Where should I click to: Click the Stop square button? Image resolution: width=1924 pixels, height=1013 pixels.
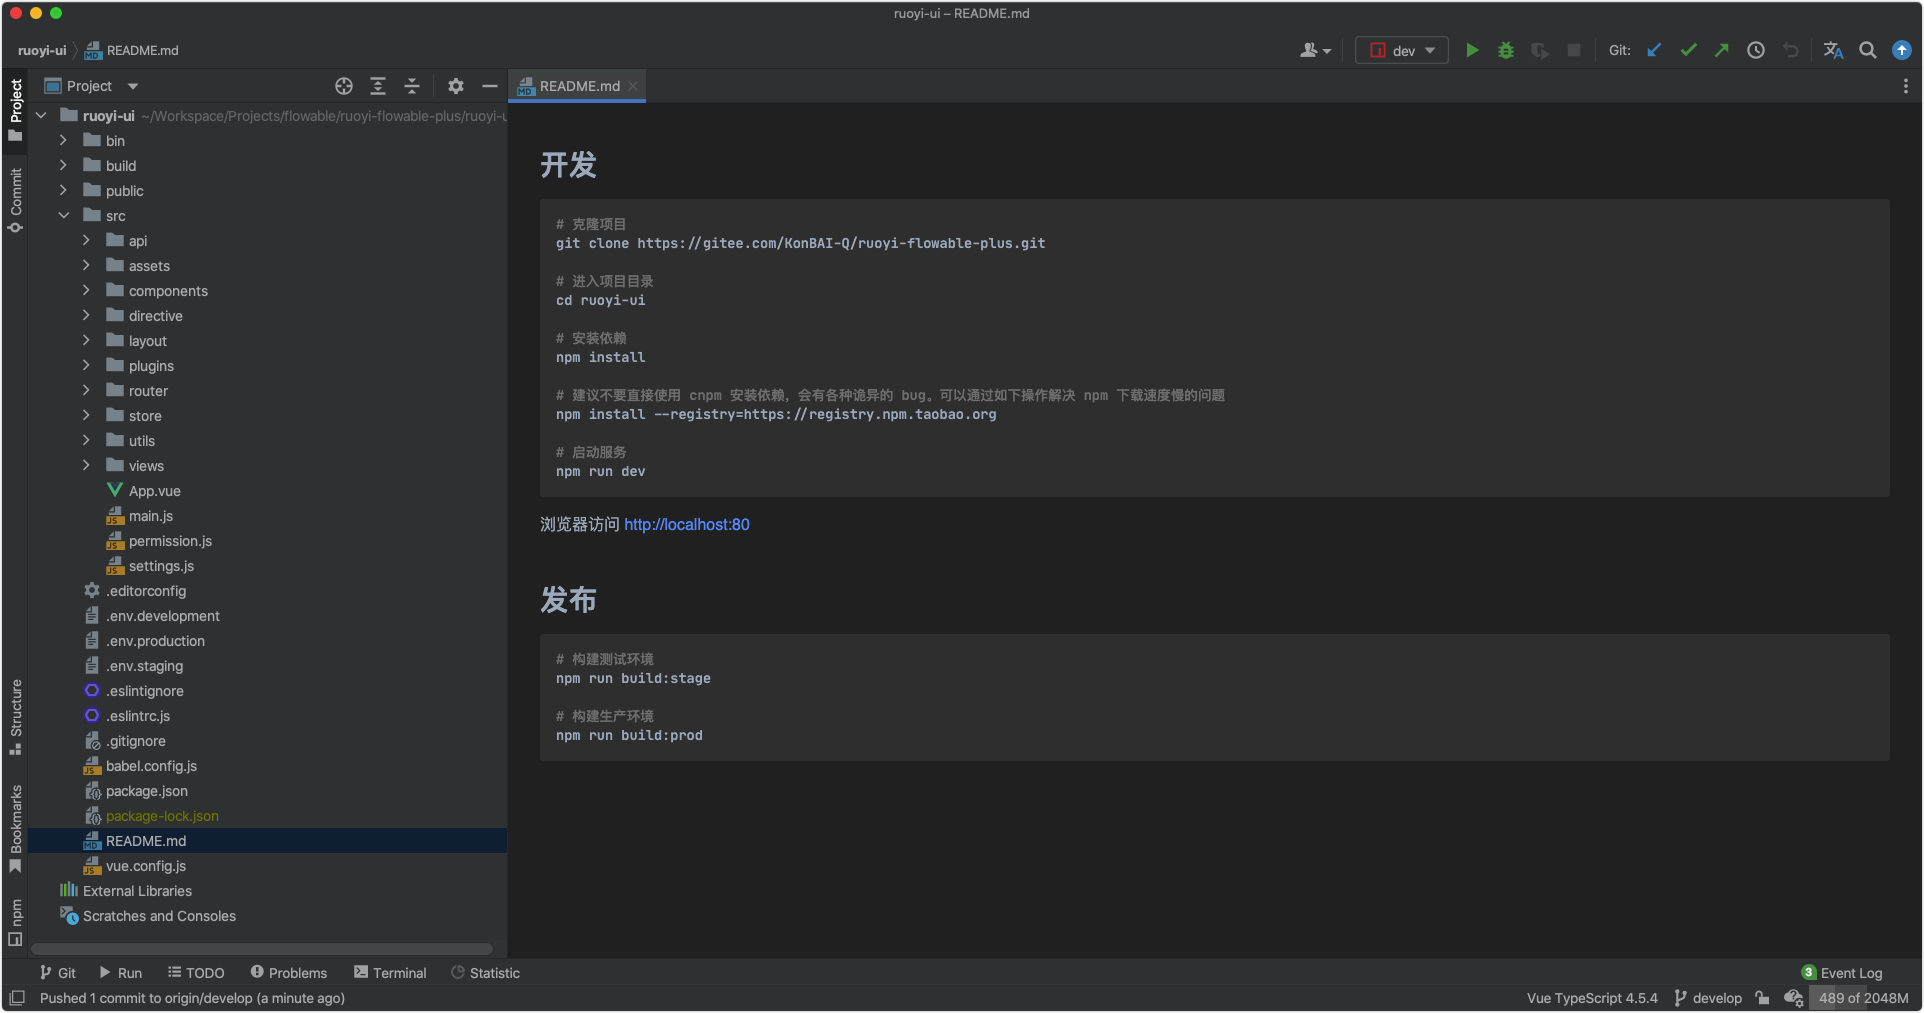tap(1574, 50)
